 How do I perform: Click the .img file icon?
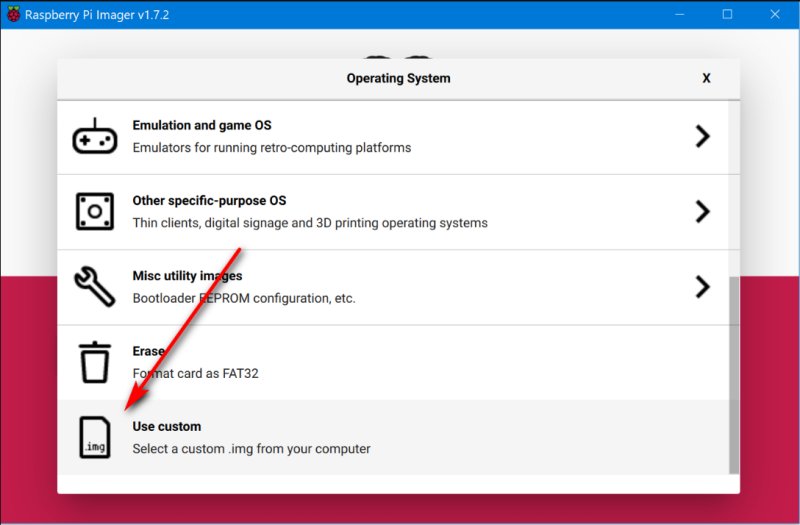(95, 438)
